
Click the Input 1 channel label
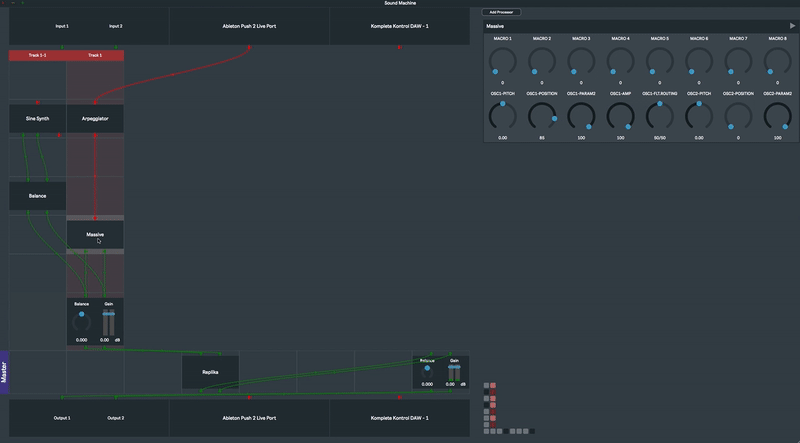point(62,26)
